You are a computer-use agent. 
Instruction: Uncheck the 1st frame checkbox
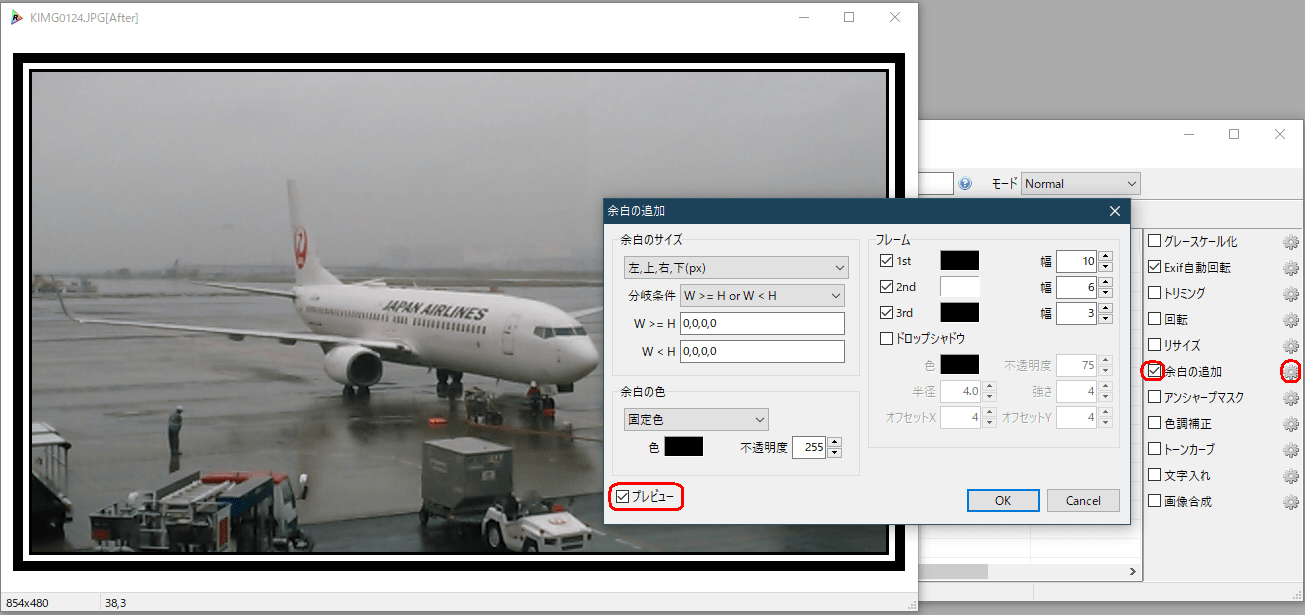[x=886, y=261]
